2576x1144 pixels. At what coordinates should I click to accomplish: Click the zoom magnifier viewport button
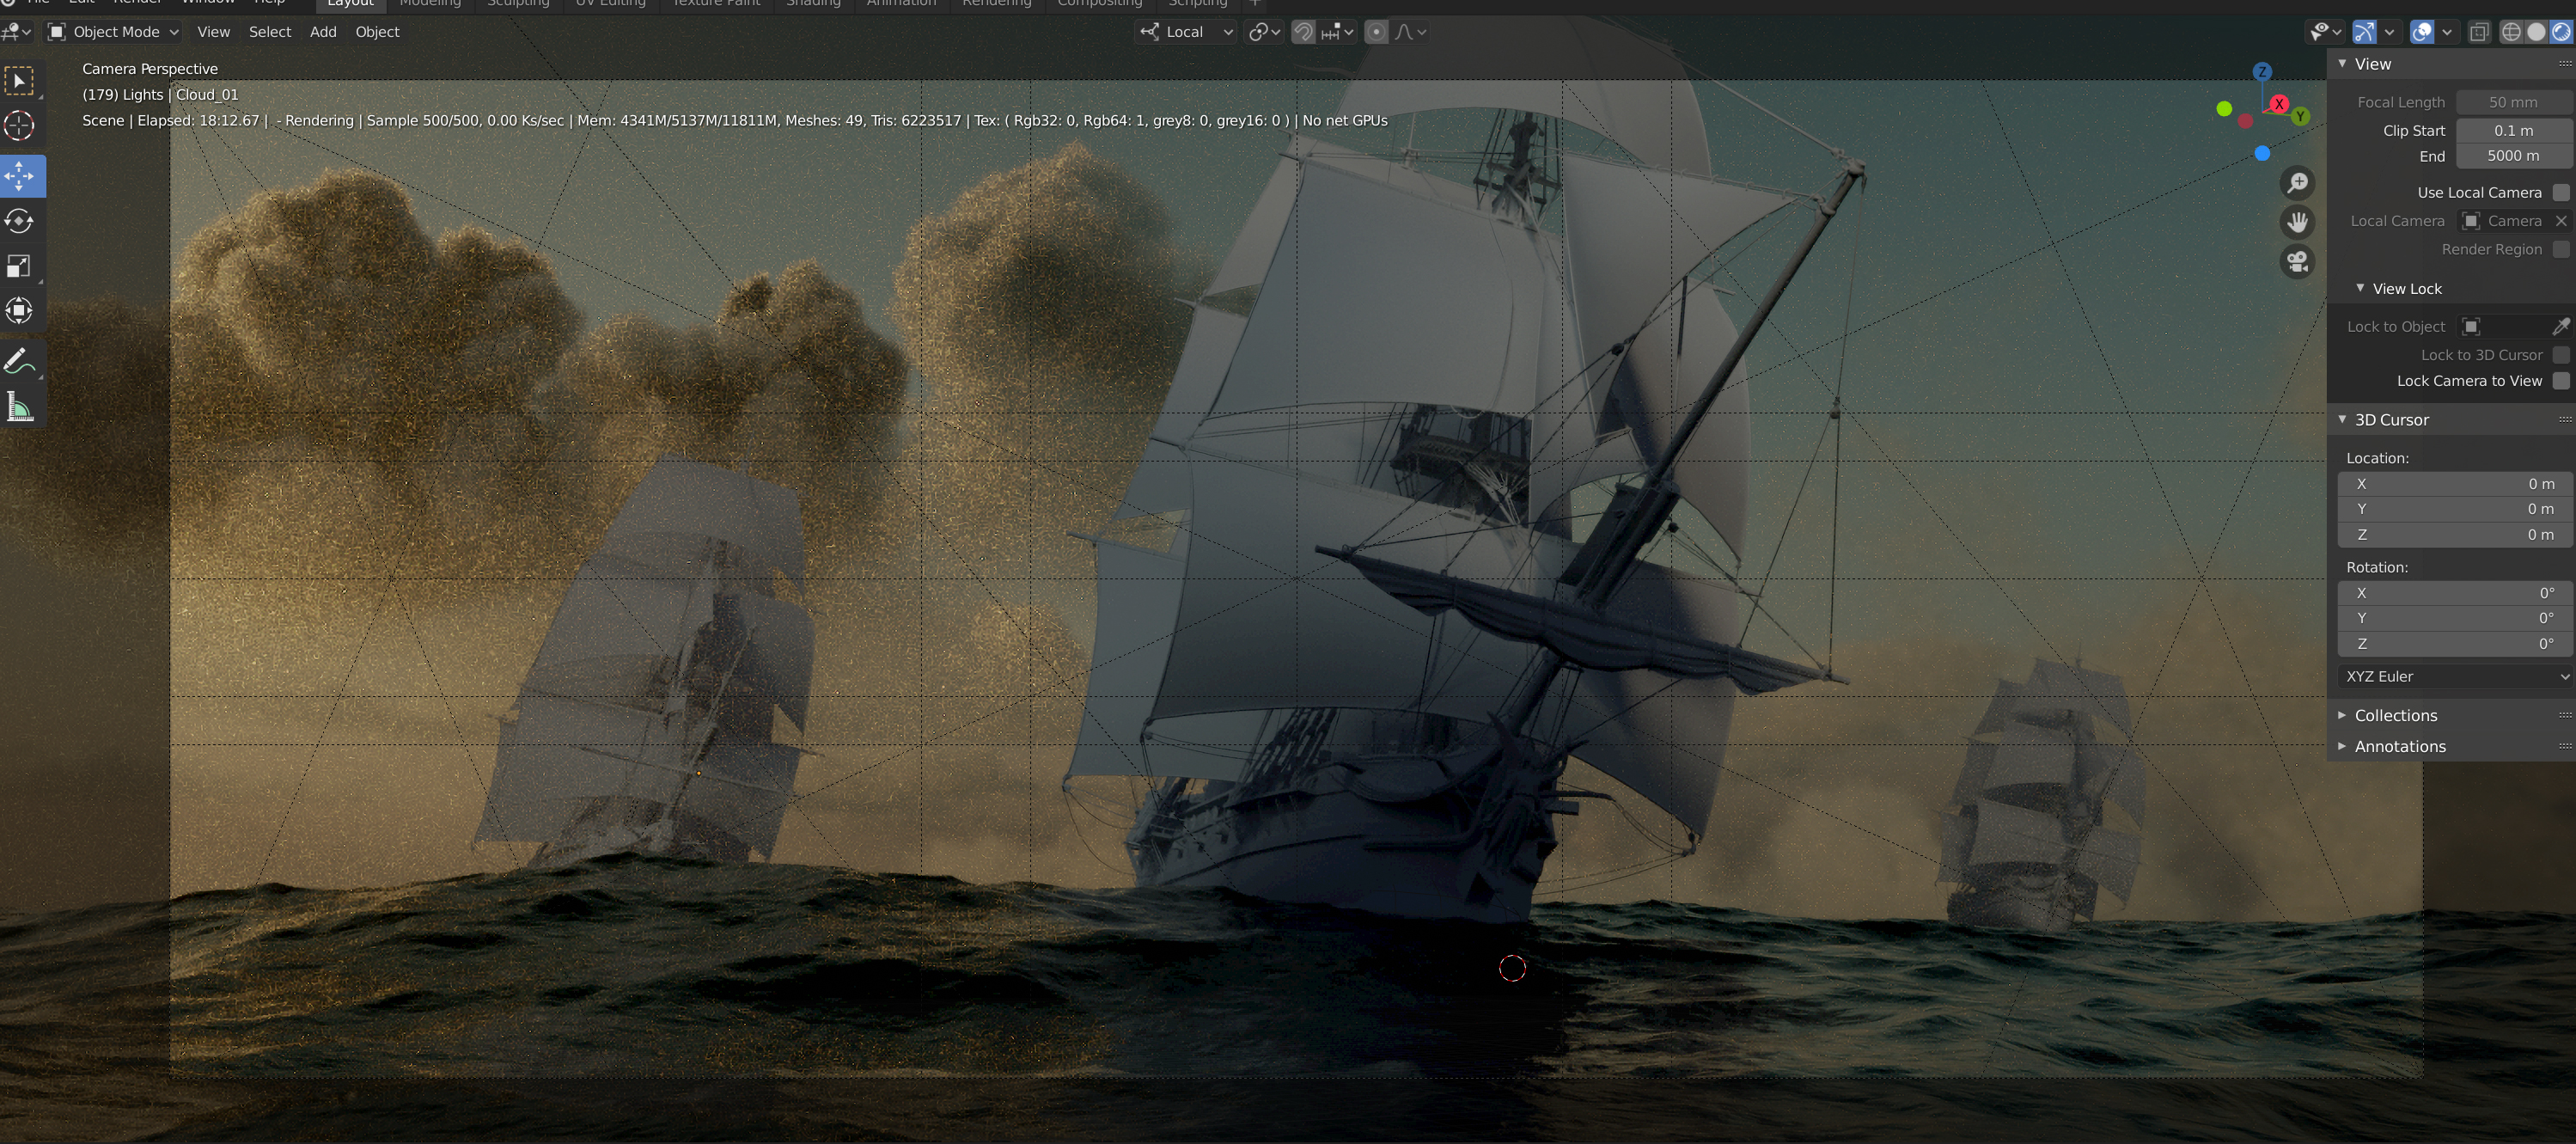click(x=2297, y=183)
